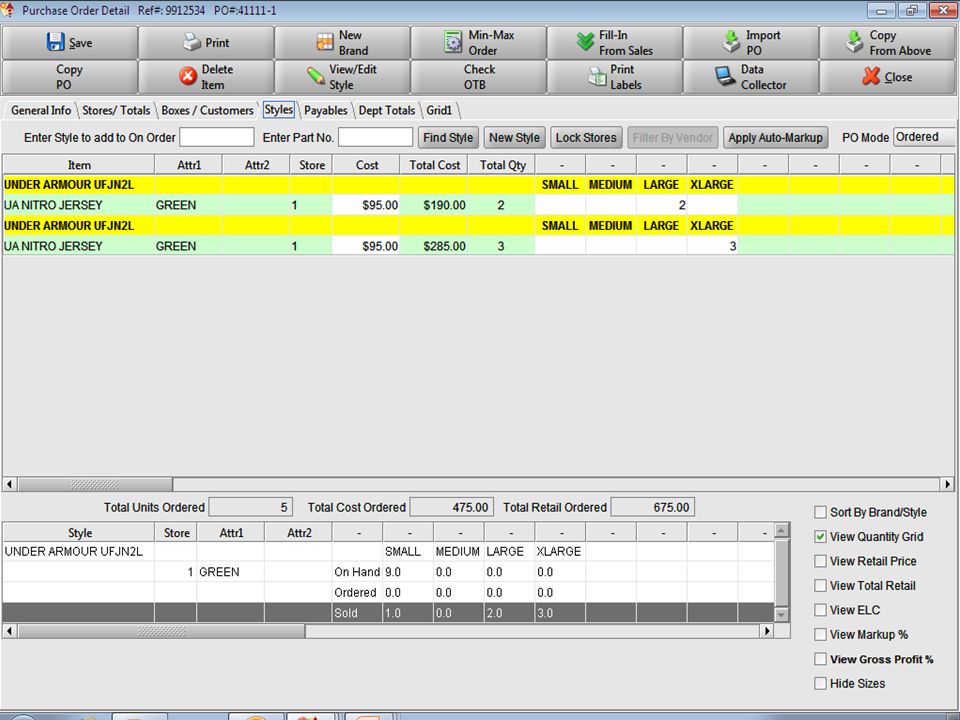Image resolution: width=960 pixels, height=720 pixels.
Task: Click the Total Qty column header
Action: [x=502, y=165]
